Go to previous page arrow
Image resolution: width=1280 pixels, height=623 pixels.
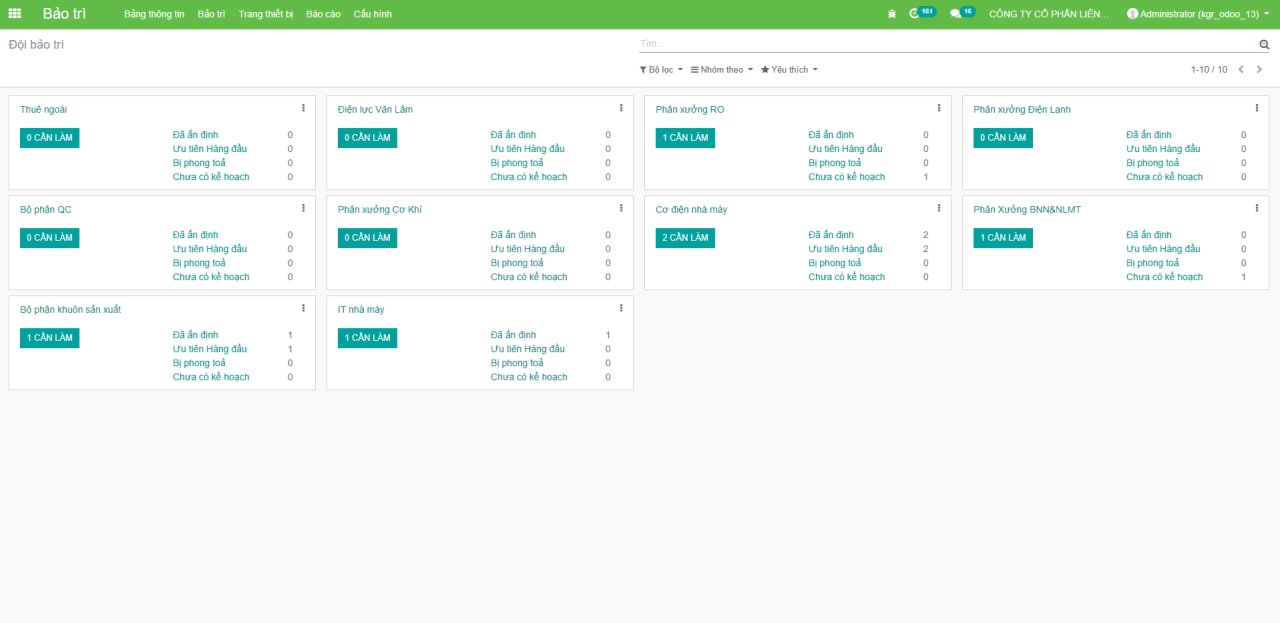pyautogui.click(x=1241, y=70)
